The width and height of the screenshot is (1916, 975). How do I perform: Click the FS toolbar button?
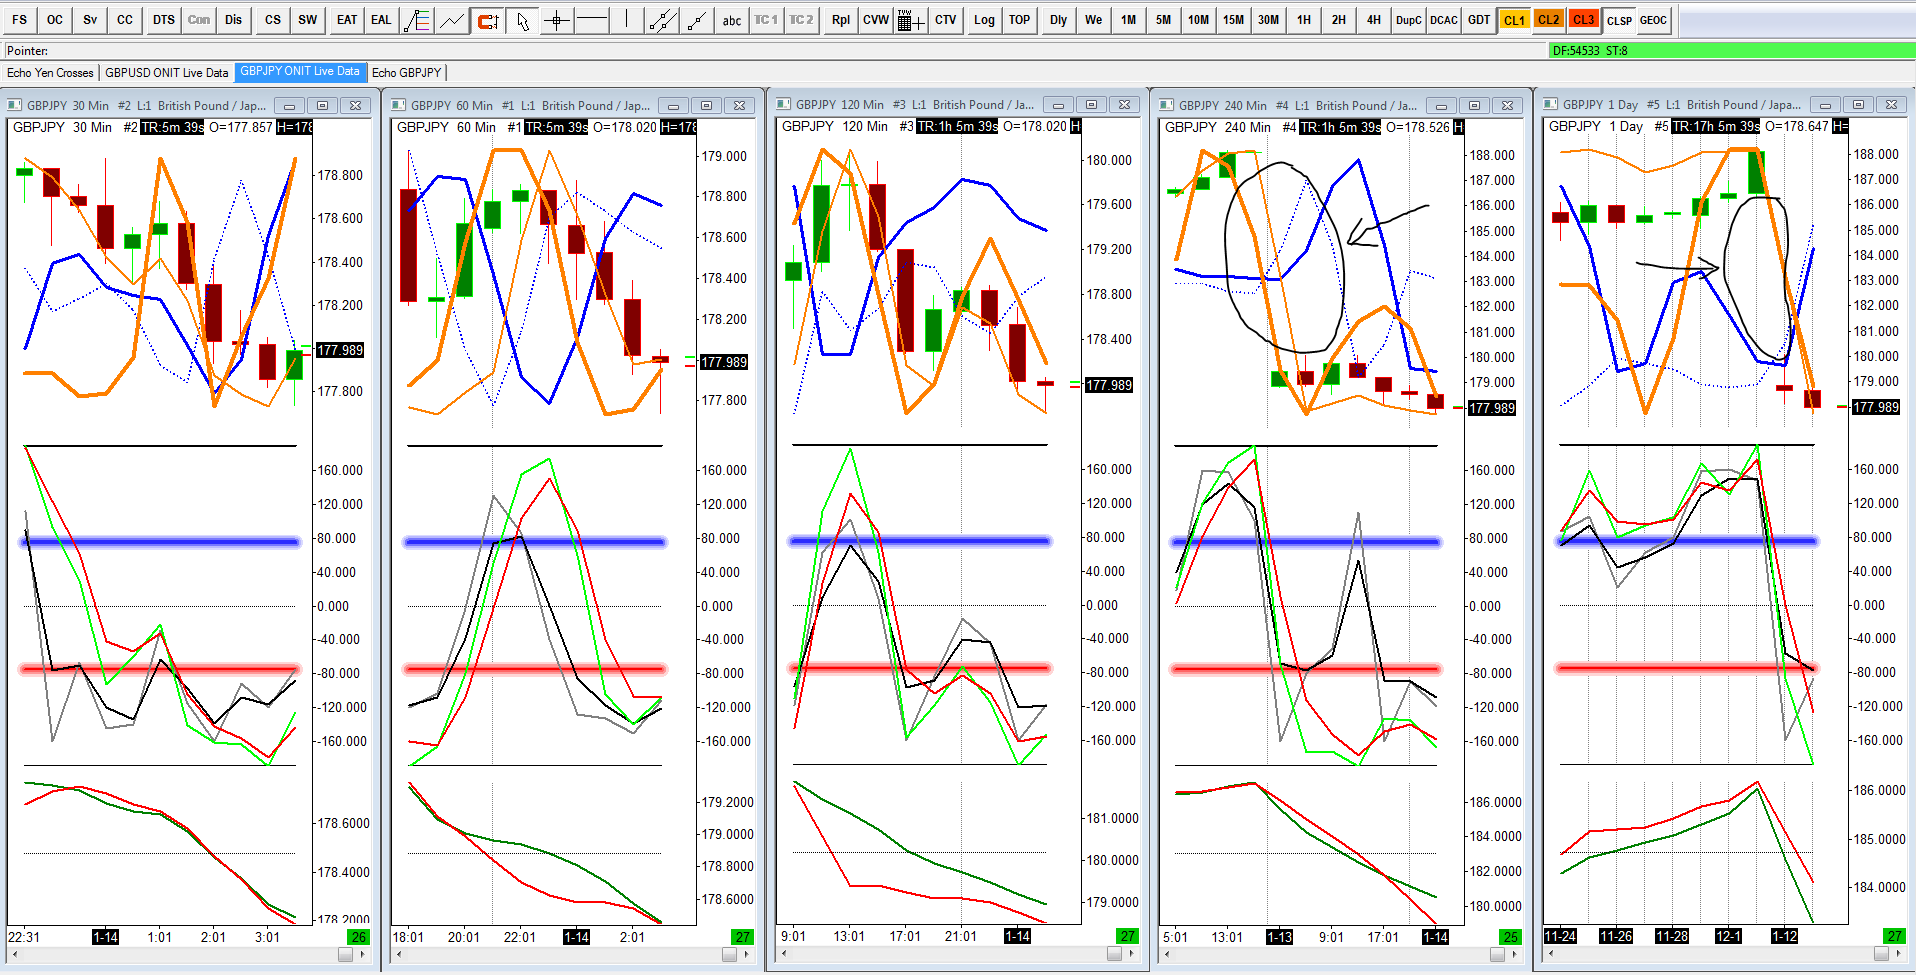(20, 20)
